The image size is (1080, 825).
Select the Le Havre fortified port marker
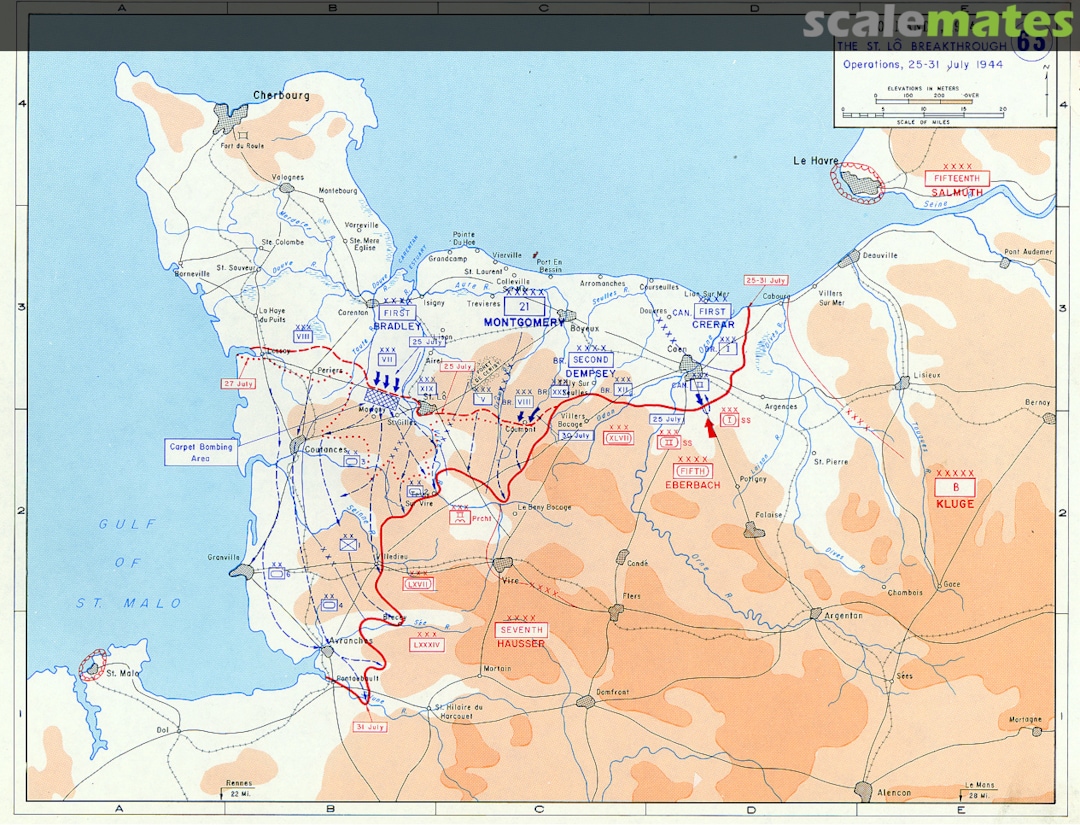tap(857, 182)
